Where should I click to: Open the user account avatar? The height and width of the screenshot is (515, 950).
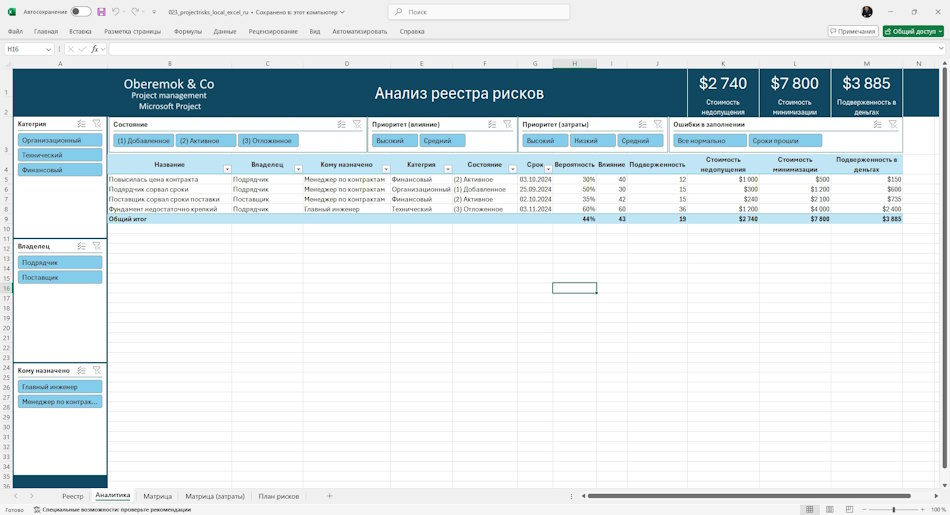(x=867, y=12)
